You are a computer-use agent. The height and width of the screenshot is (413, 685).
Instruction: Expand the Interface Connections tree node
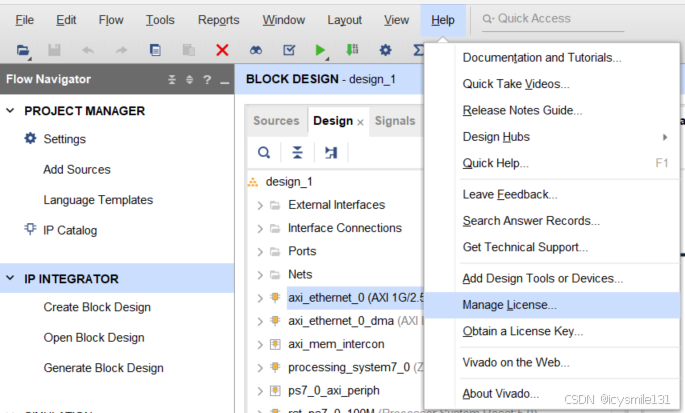click(x=260, y=229)
